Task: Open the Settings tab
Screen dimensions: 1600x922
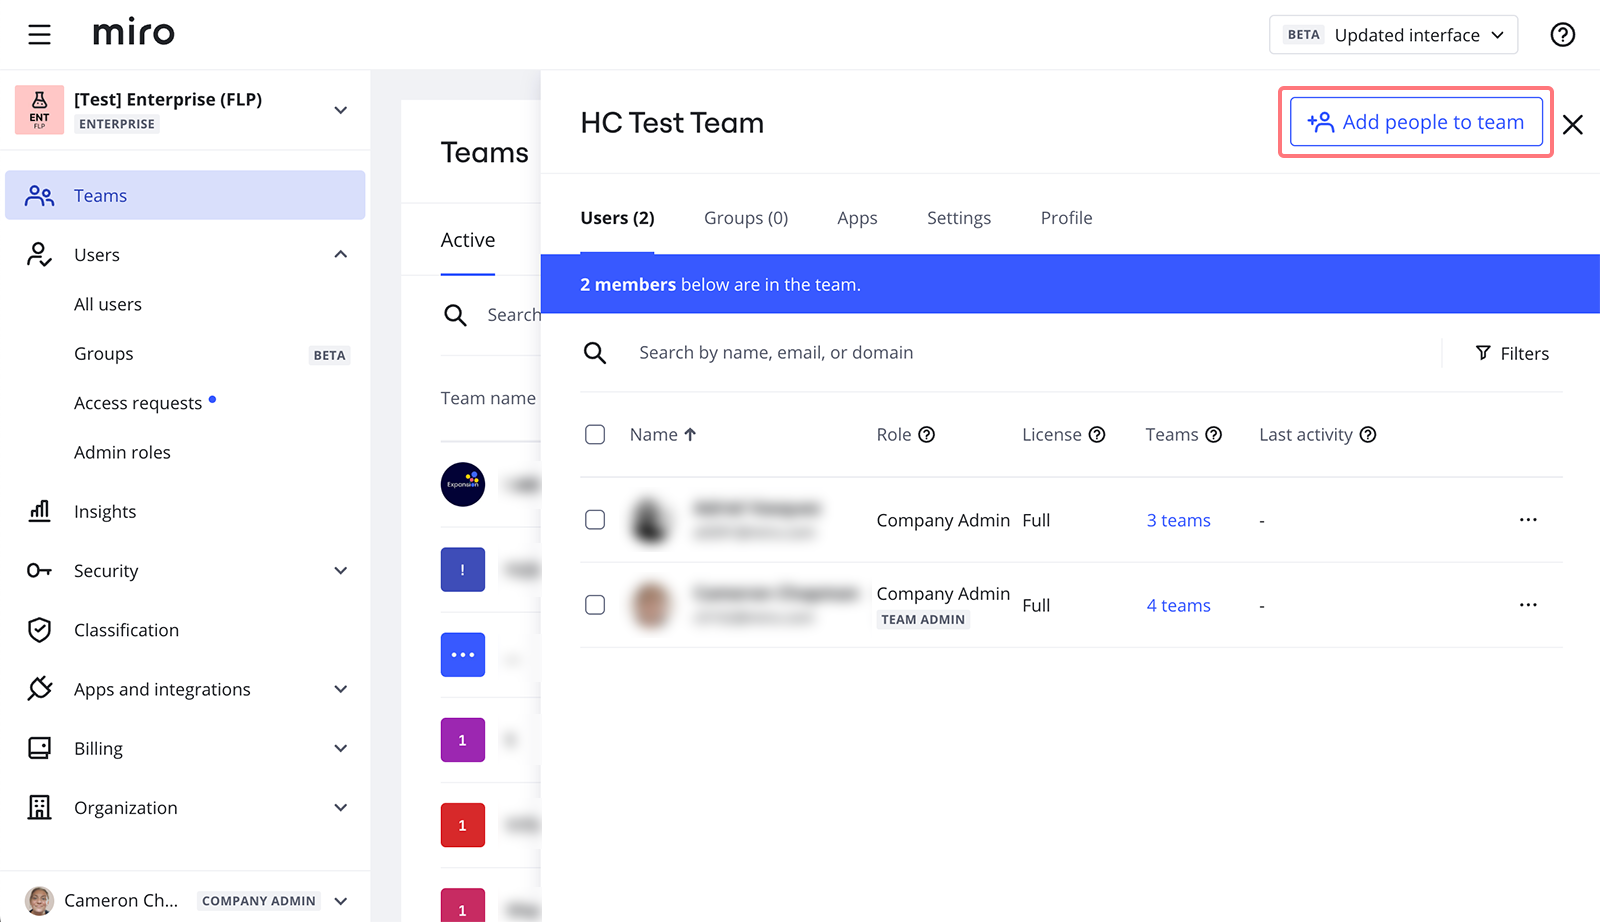Action: [958, 218]
